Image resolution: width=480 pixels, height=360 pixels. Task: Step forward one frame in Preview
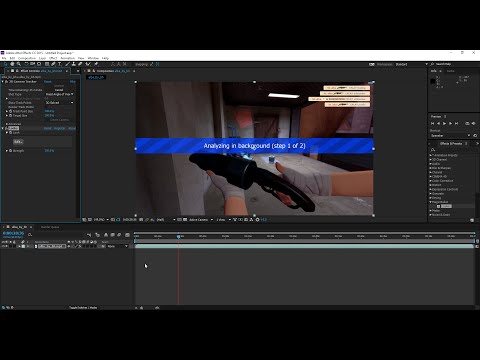point(450,123)
